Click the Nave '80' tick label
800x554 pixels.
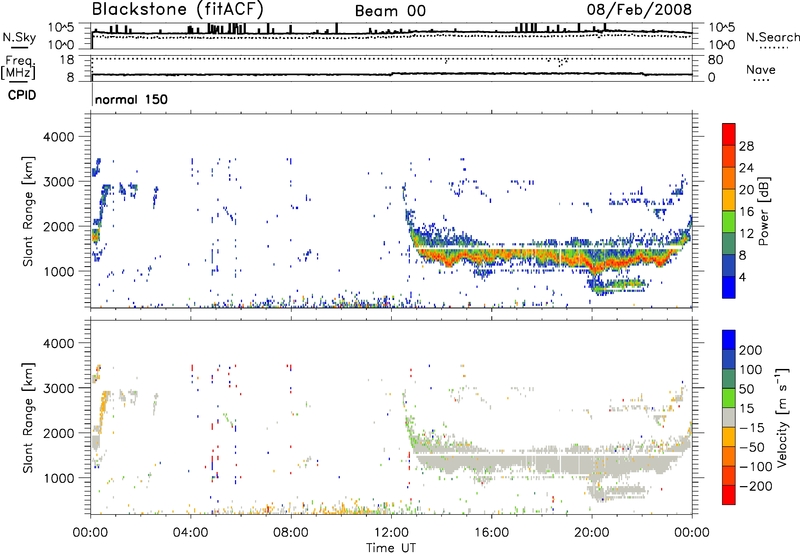tap(715, 60)
